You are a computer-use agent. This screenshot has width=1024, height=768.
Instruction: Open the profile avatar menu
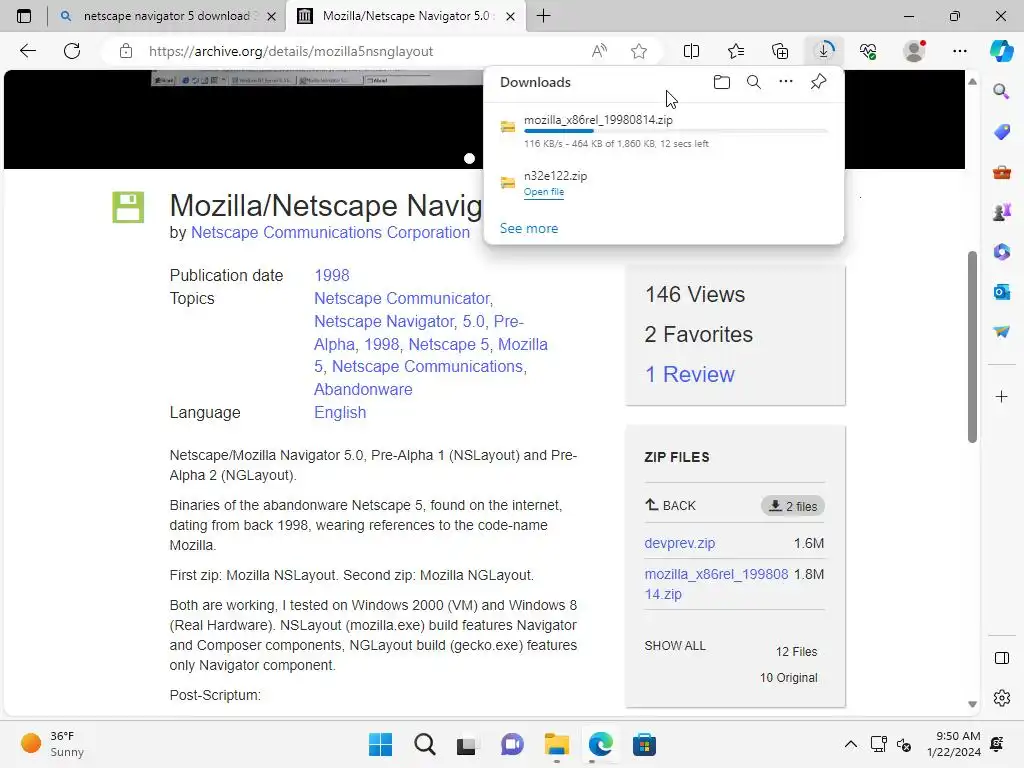(914, 51)
